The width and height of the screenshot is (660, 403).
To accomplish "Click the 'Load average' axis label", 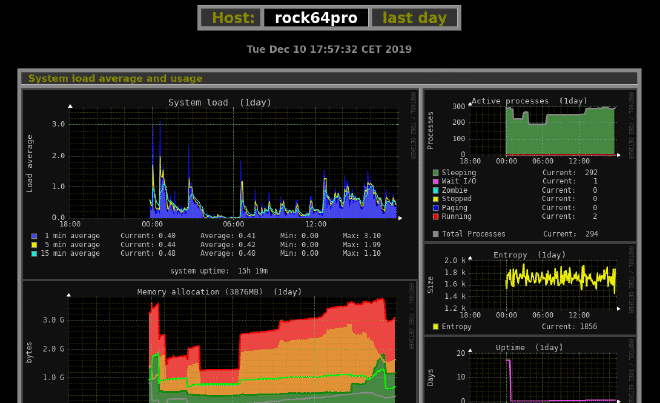I will pos(29,164).
